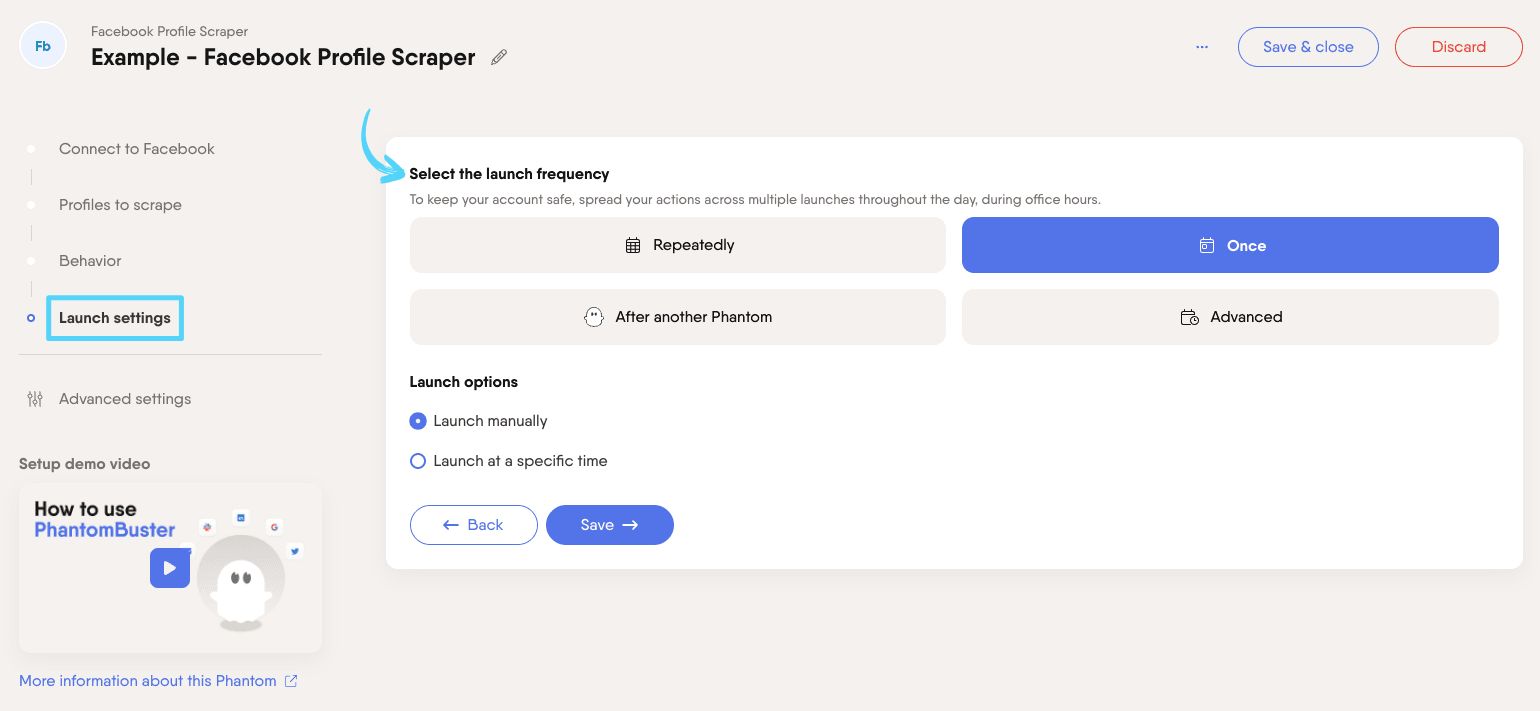
Task: Click the calendar-clock icon on Advanced
Action: pos(1189,317)
